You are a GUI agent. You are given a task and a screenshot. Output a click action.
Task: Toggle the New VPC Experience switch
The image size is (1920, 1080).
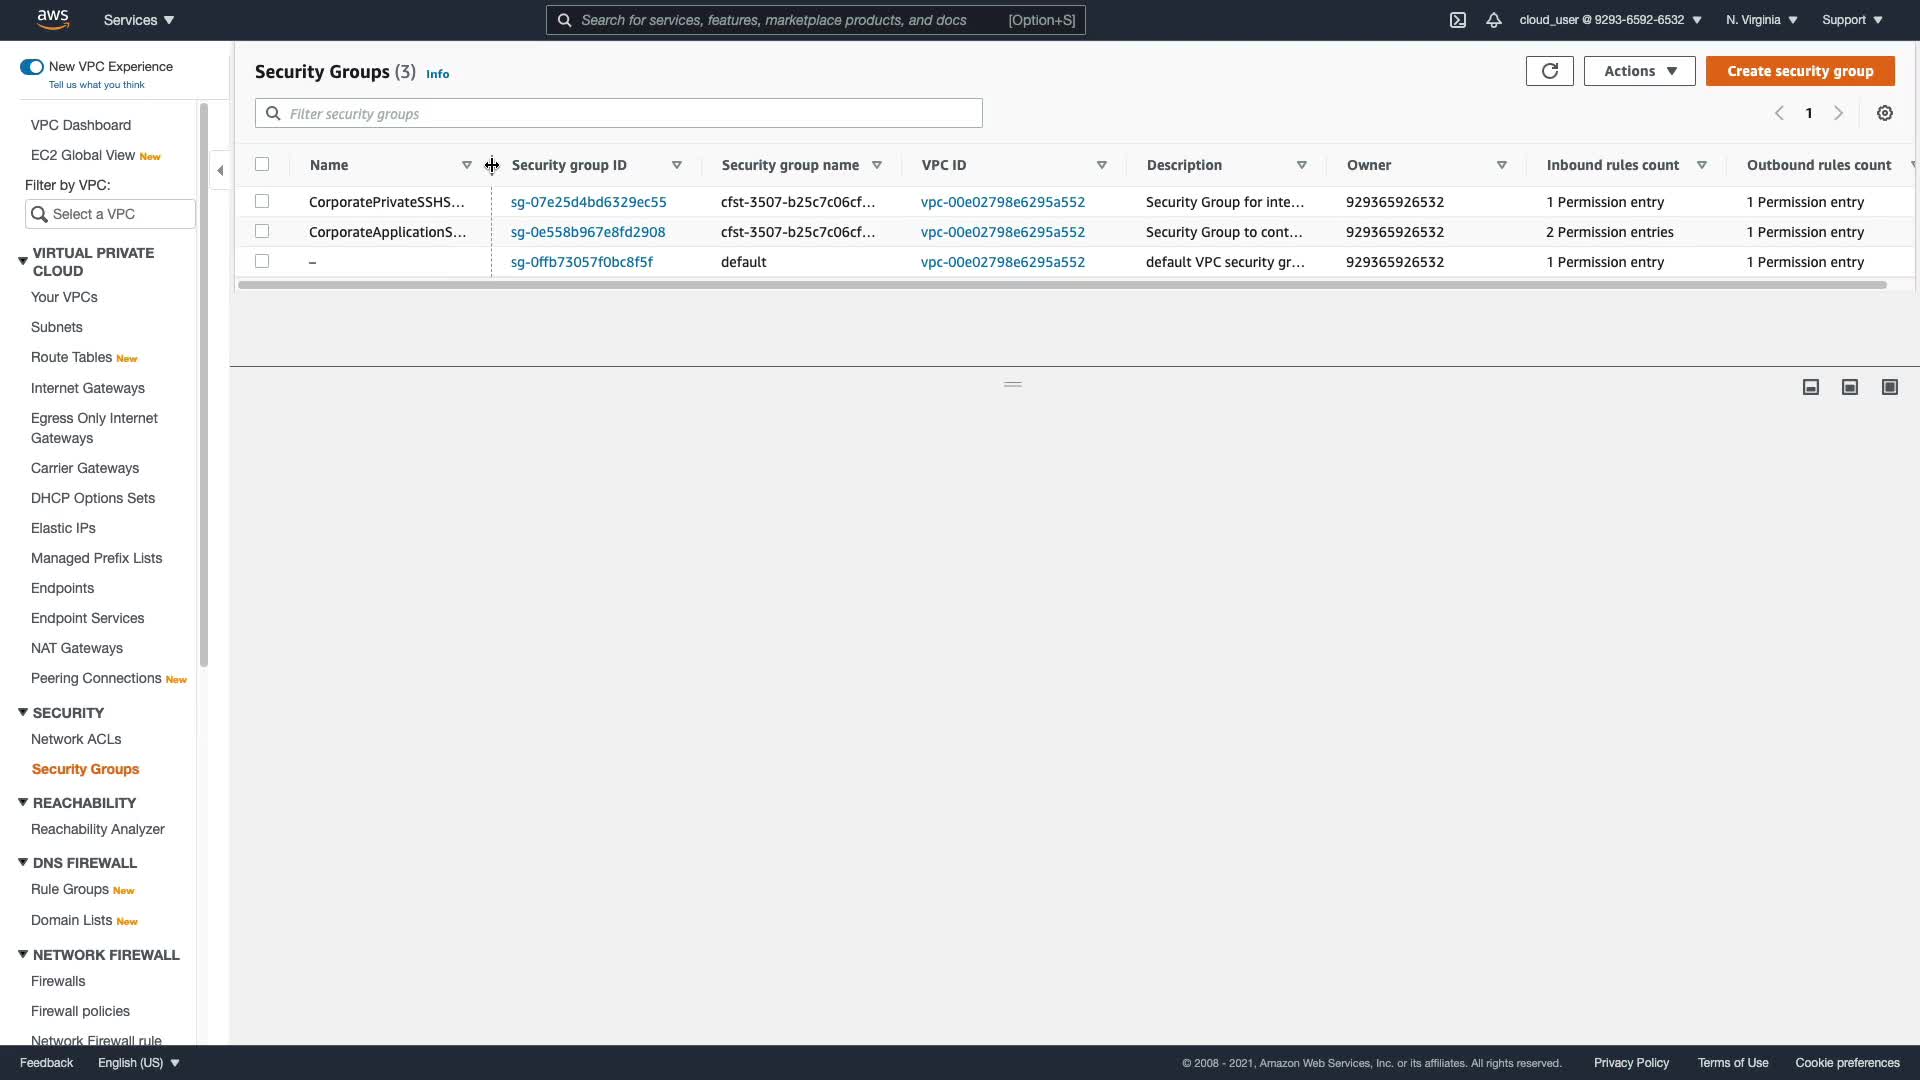click(x=32, y=67)
